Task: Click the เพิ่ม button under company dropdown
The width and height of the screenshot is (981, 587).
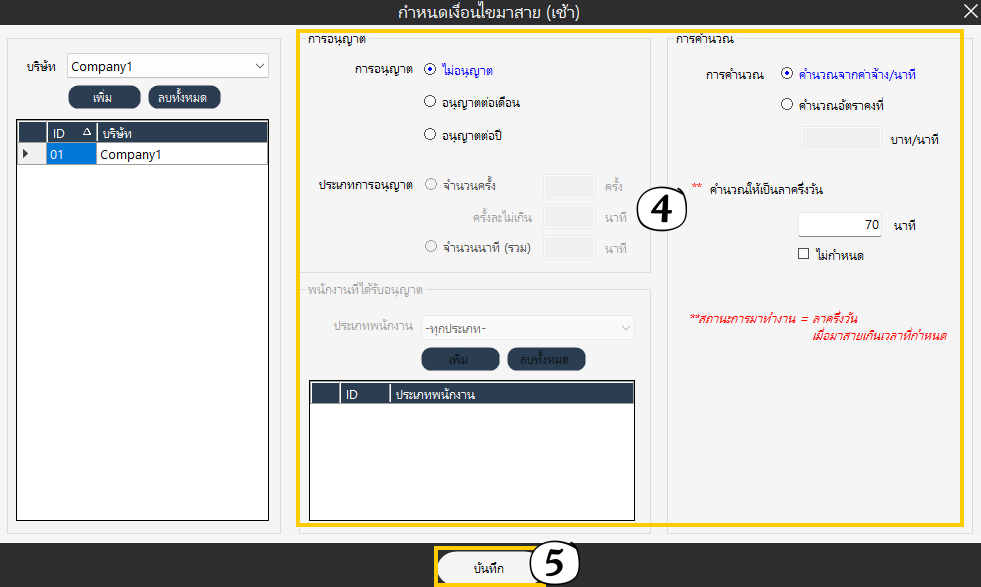Action: [104, 97]
